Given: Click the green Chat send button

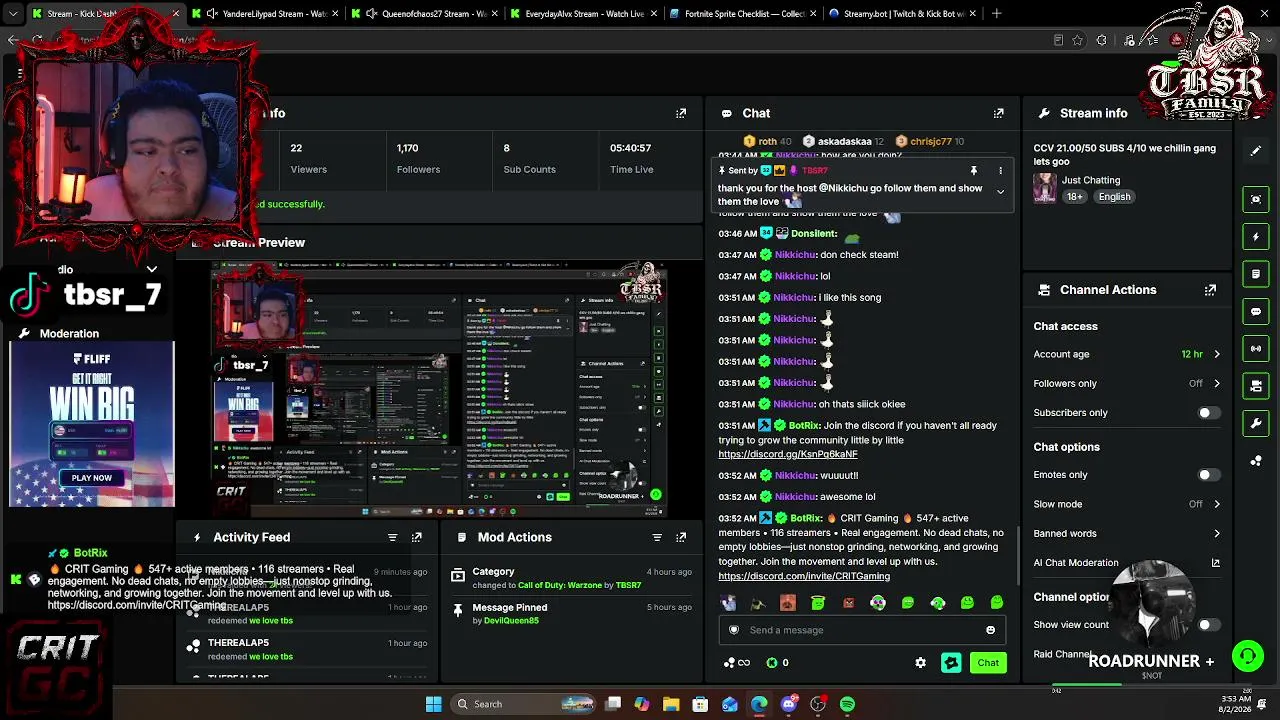Looking at the screenshot, I should pos(988,663).
